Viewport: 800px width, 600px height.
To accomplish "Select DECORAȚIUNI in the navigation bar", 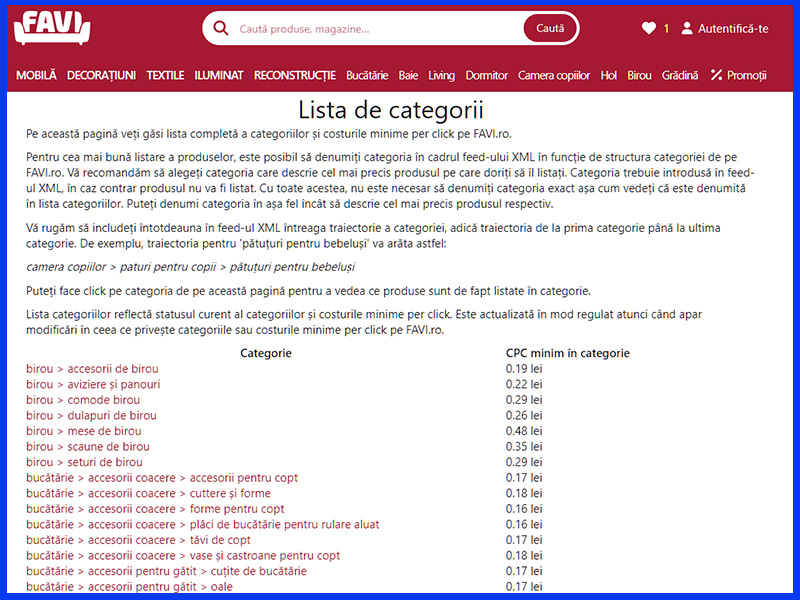I will pyautogui.click(x=101, y=75).
